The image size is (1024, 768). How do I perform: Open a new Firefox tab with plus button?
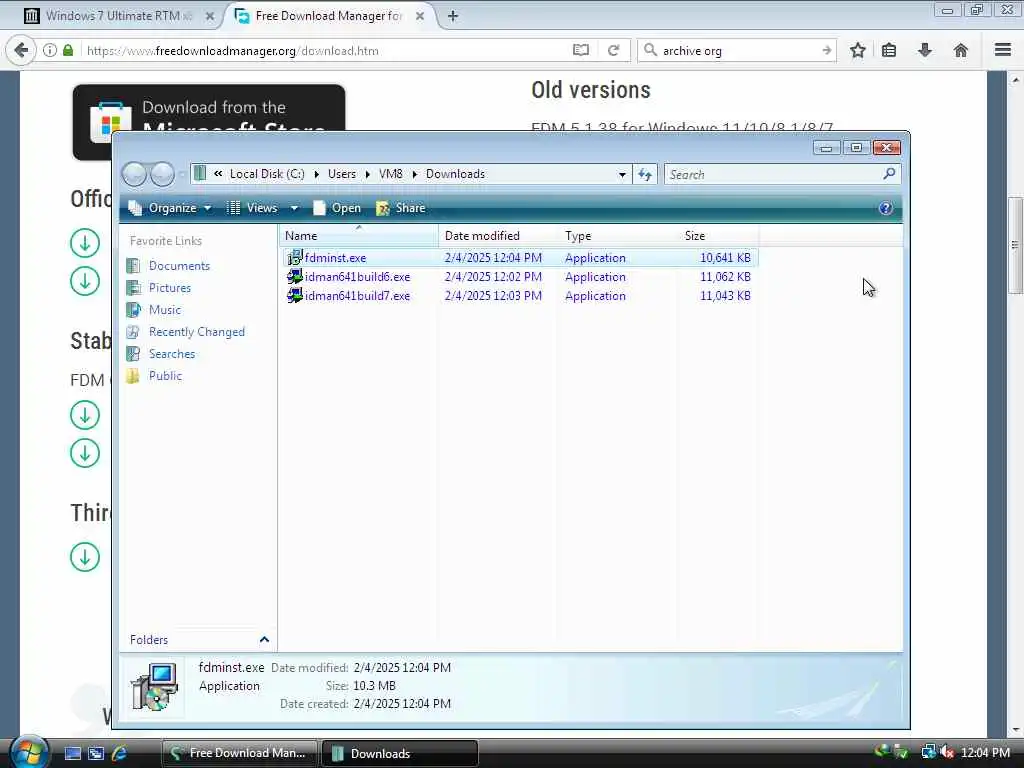[x=453, y=16]
